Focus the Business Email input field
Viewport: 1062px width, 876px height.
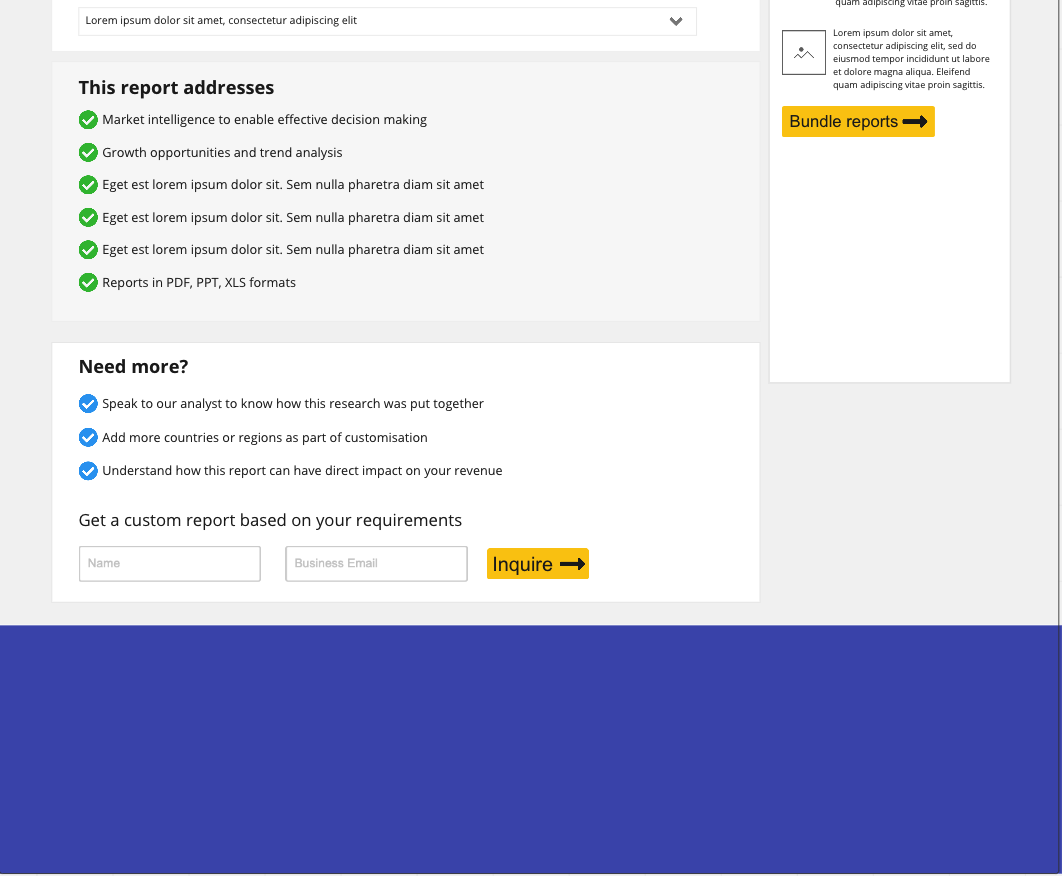tap(377, 564)
